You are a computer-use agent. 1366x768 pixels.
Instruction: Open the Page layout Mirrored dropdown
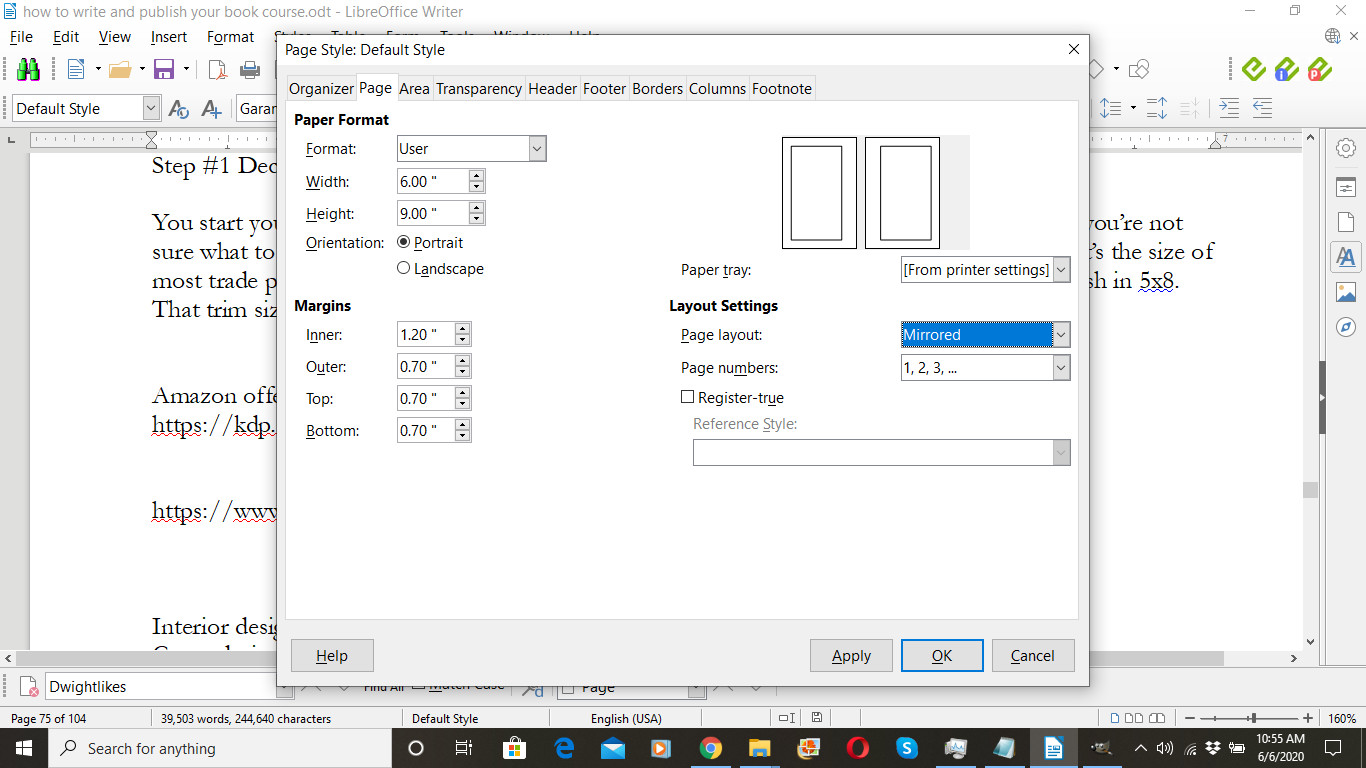(x=1061, y=335)
